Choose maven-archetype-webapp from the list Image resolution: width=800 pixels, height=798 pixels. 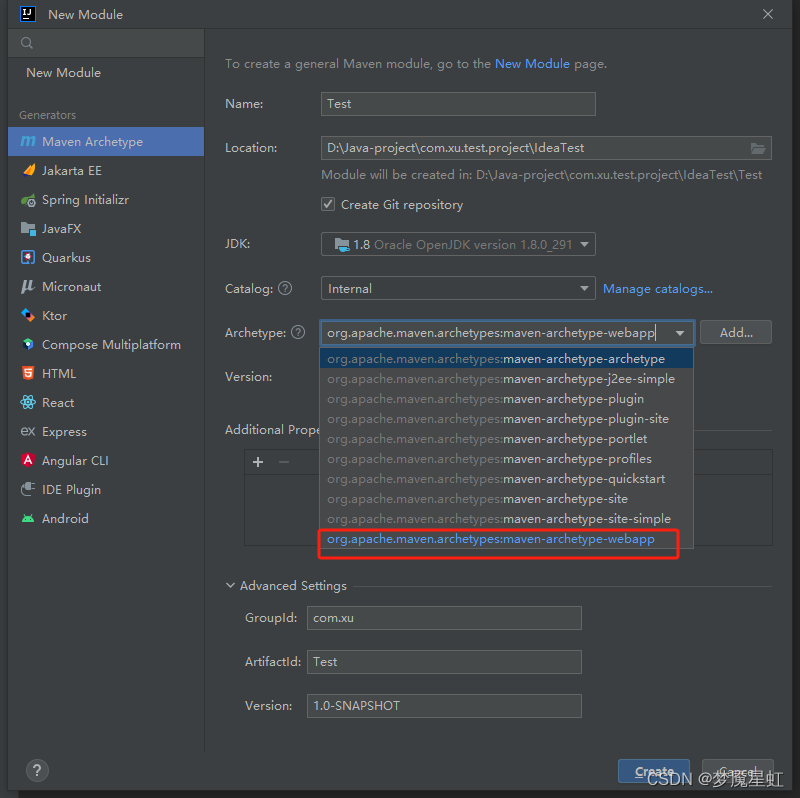pyautogui.click(x=506, y=539)
